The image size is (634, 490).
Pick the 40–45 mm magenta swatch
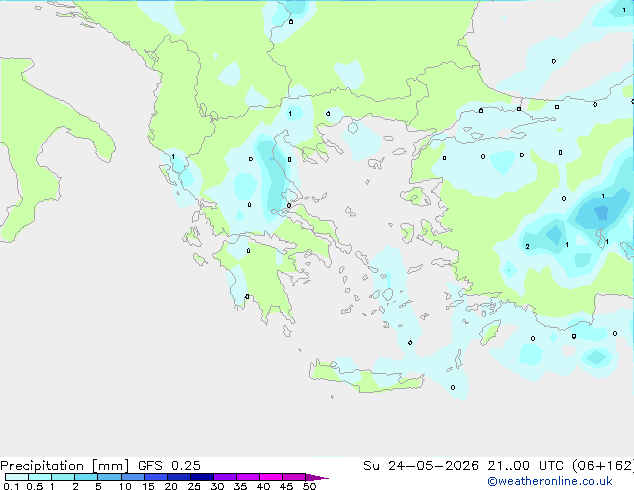pyautogui.click(x=271, y=477)
